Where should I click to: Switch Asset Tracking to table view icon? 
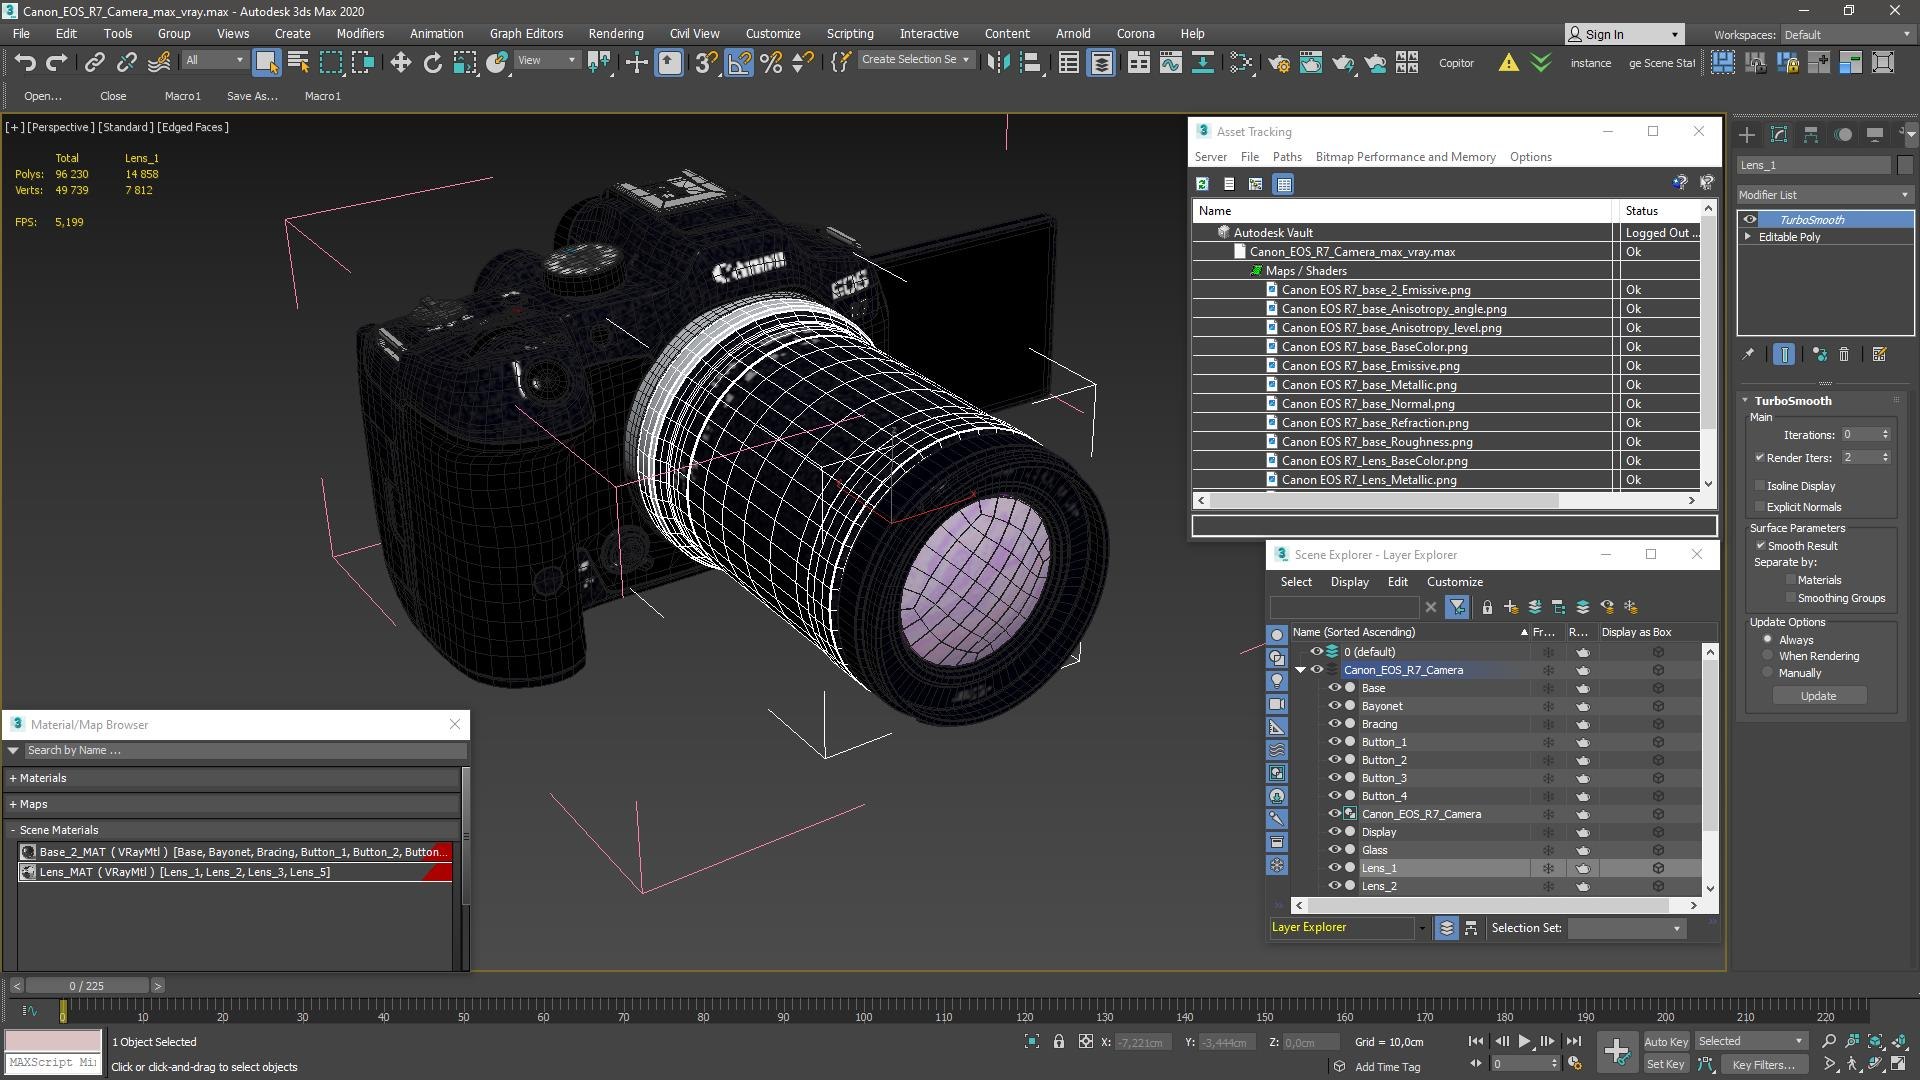1284,184
